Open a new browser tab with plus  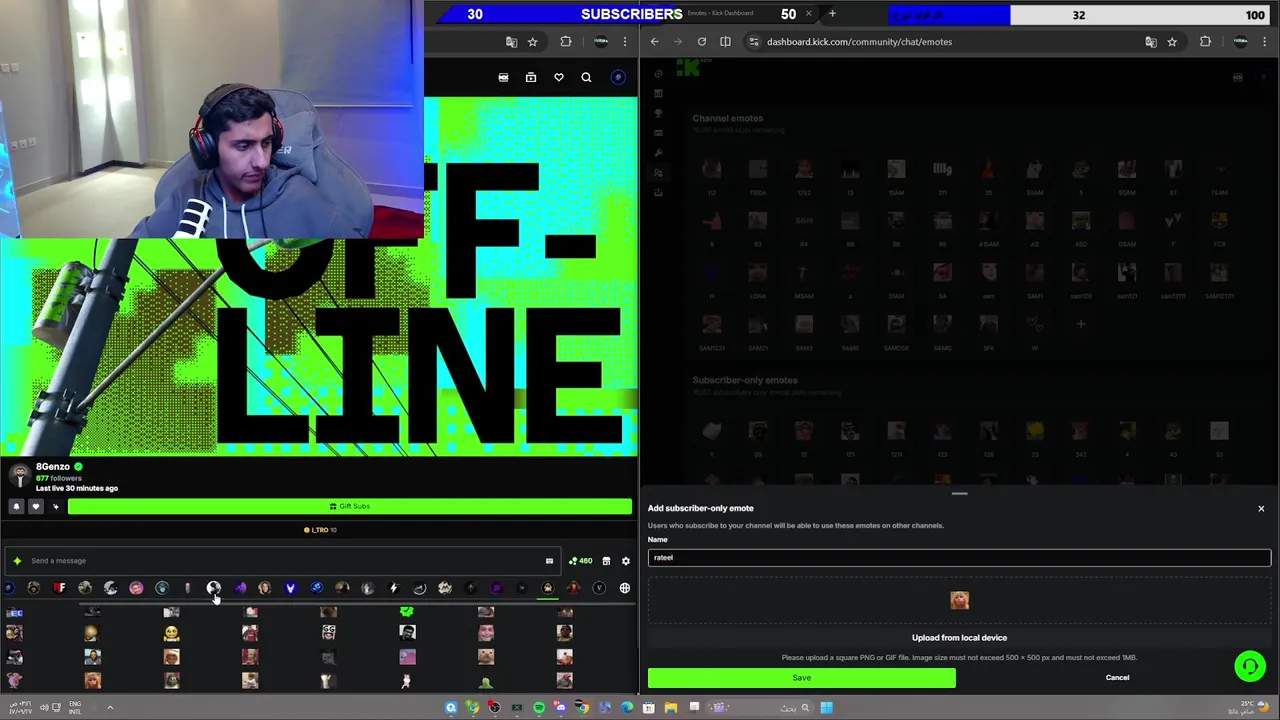[x=832, y=14]
